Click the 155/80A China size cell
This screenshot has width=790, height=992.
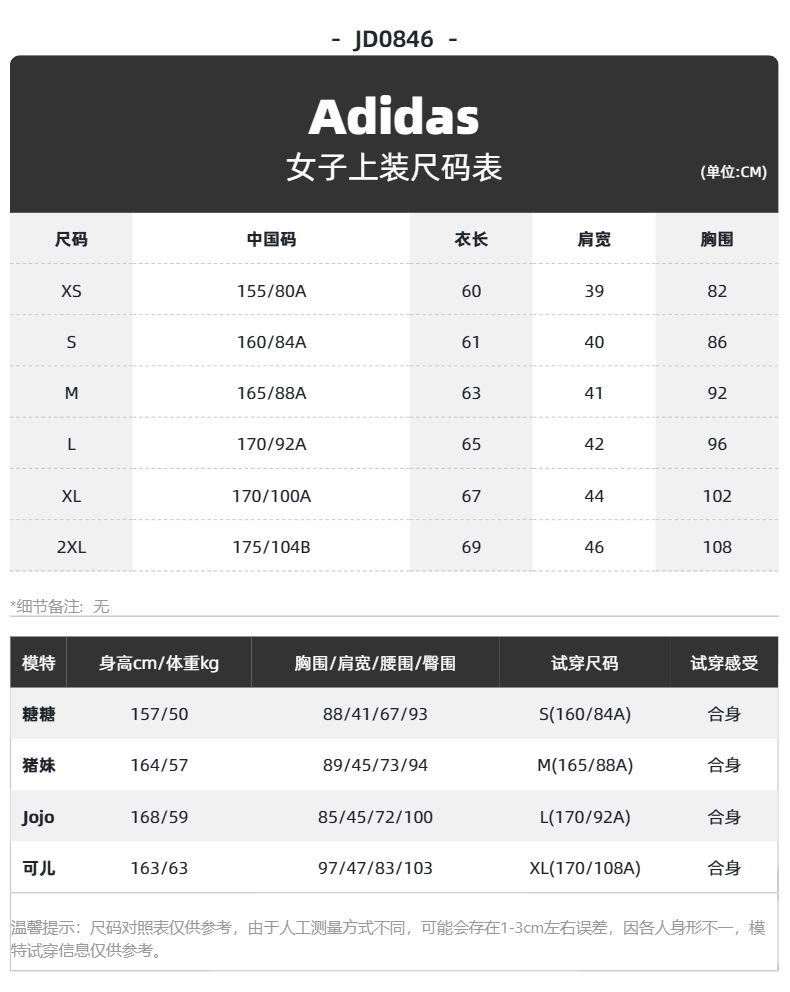tap(271, 291)
